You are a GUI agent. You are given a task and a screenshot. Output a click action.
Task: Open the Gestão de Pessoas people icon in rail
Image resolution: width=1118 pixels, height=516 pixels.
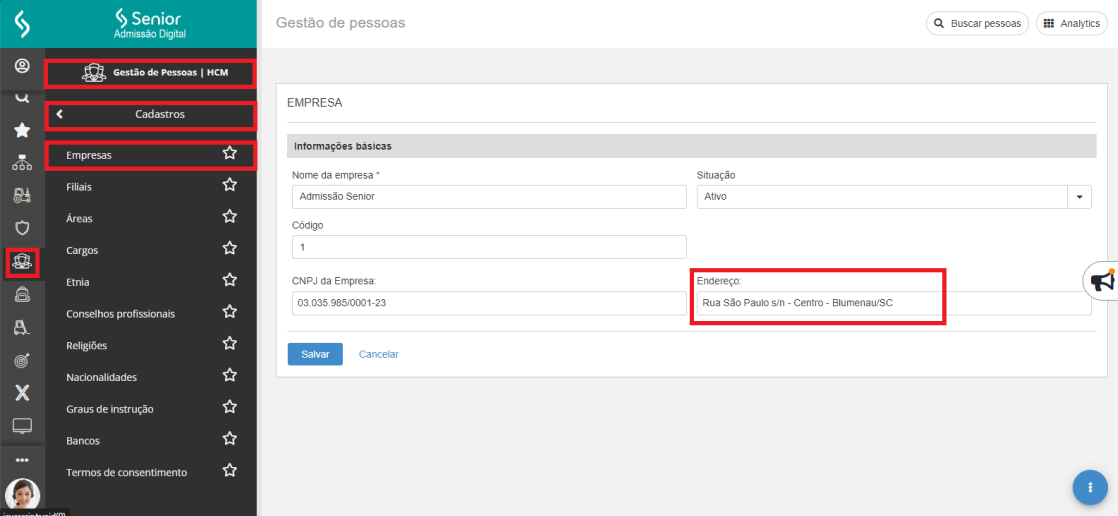pos(22,262)
